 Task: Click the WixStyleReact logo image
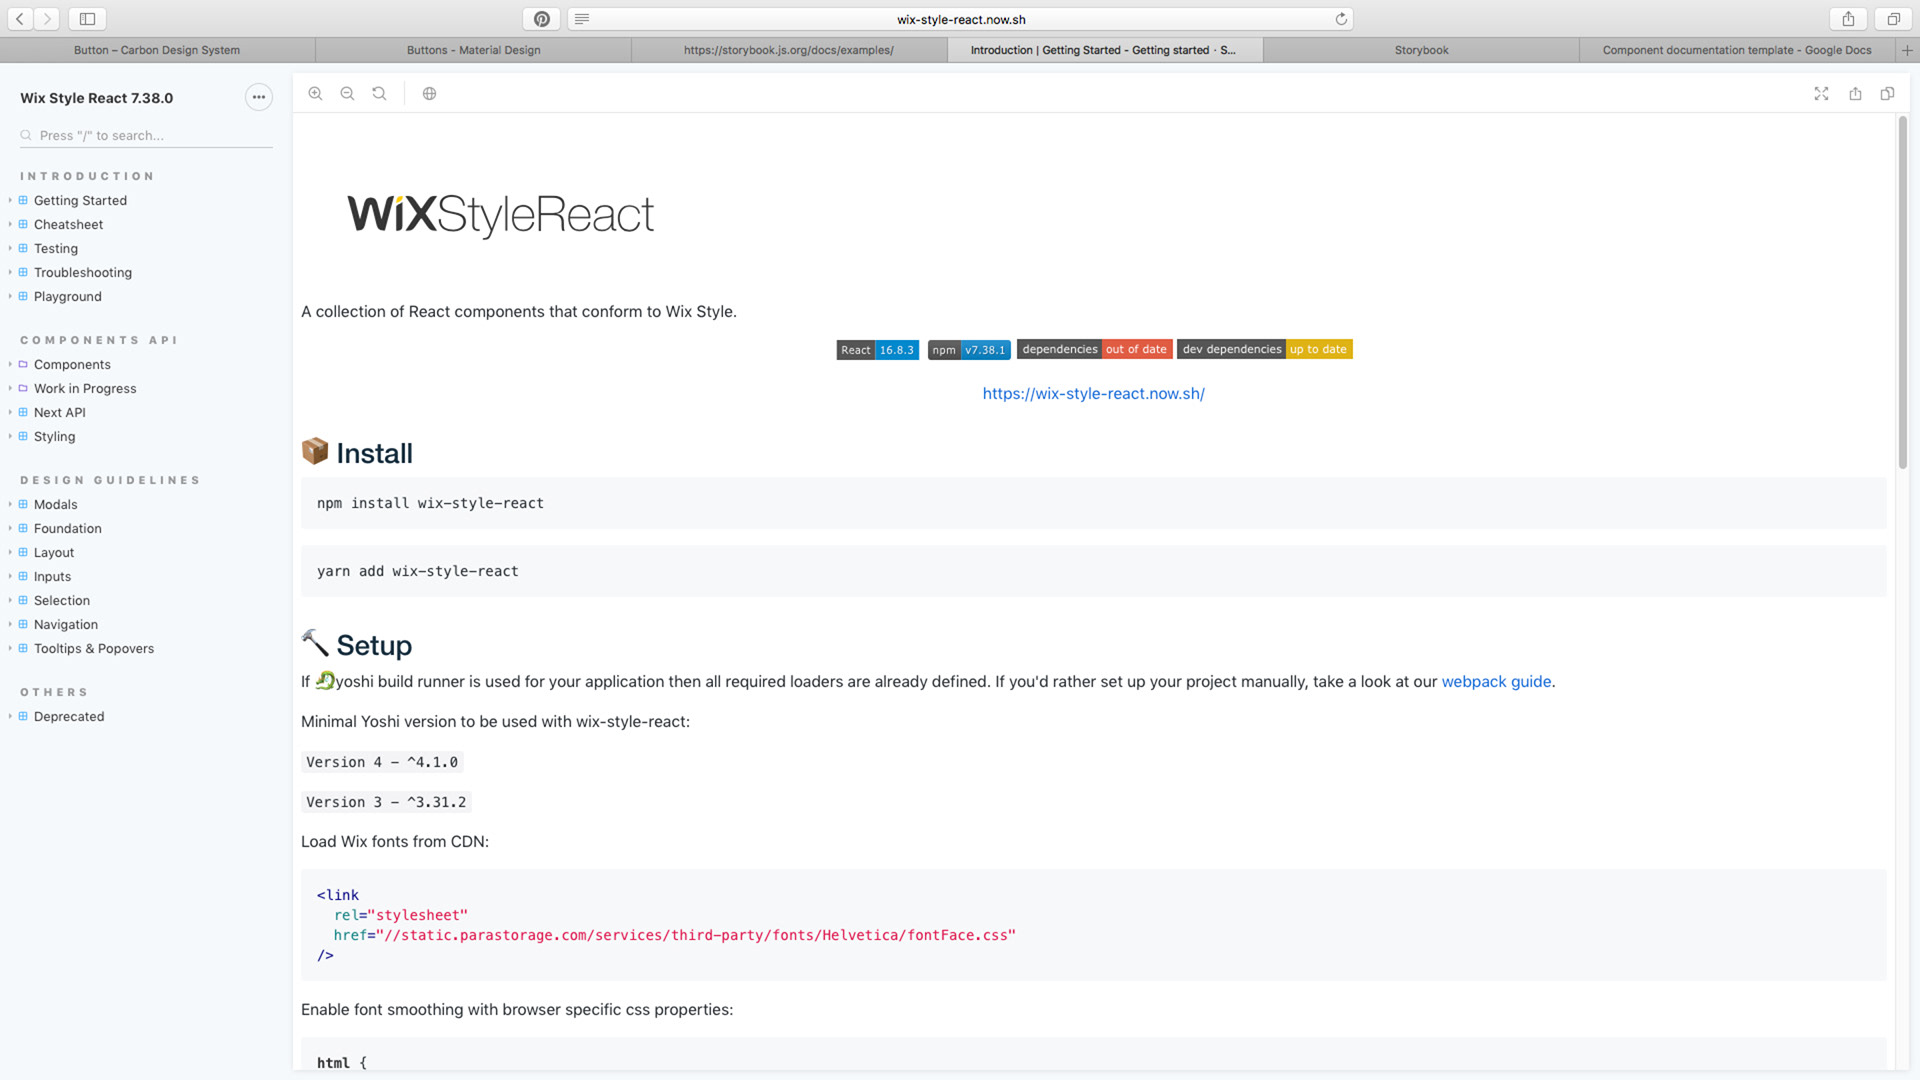click(x=500, y=214)
